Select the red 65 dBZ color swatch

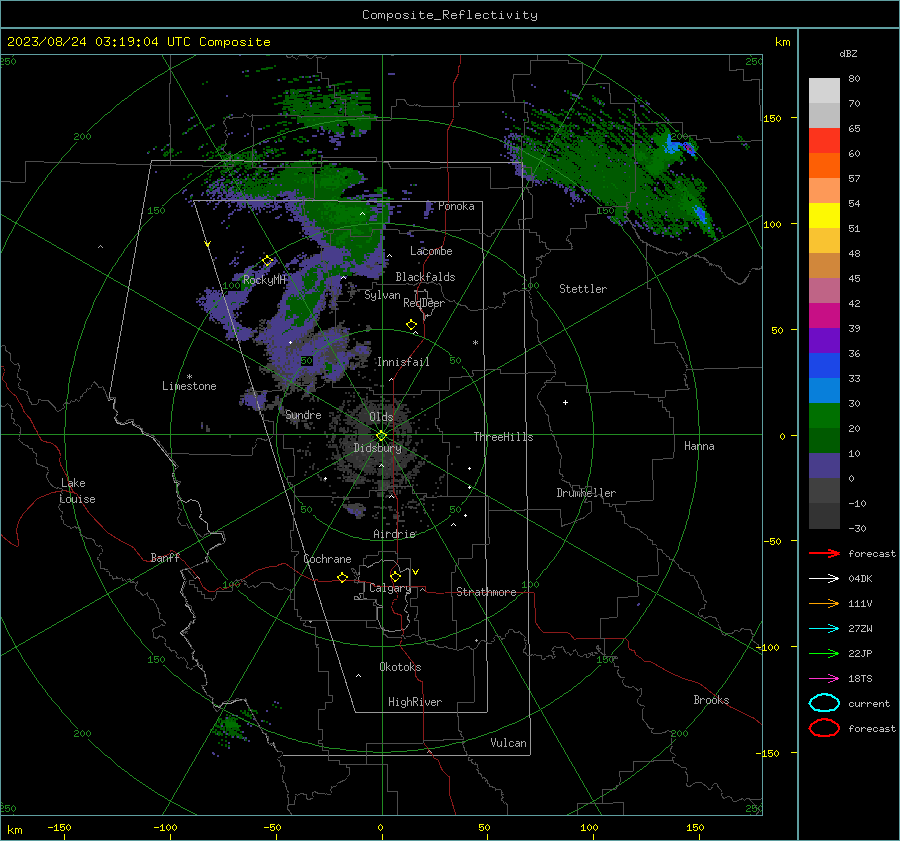824,140
